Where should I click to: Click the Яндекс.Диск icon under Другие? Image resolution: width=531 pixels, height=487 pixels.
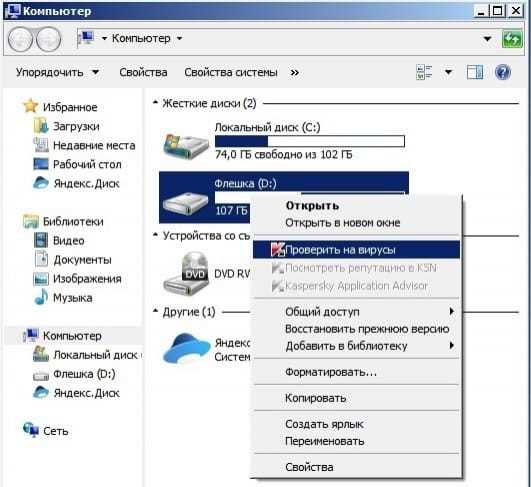coord(186,349)
